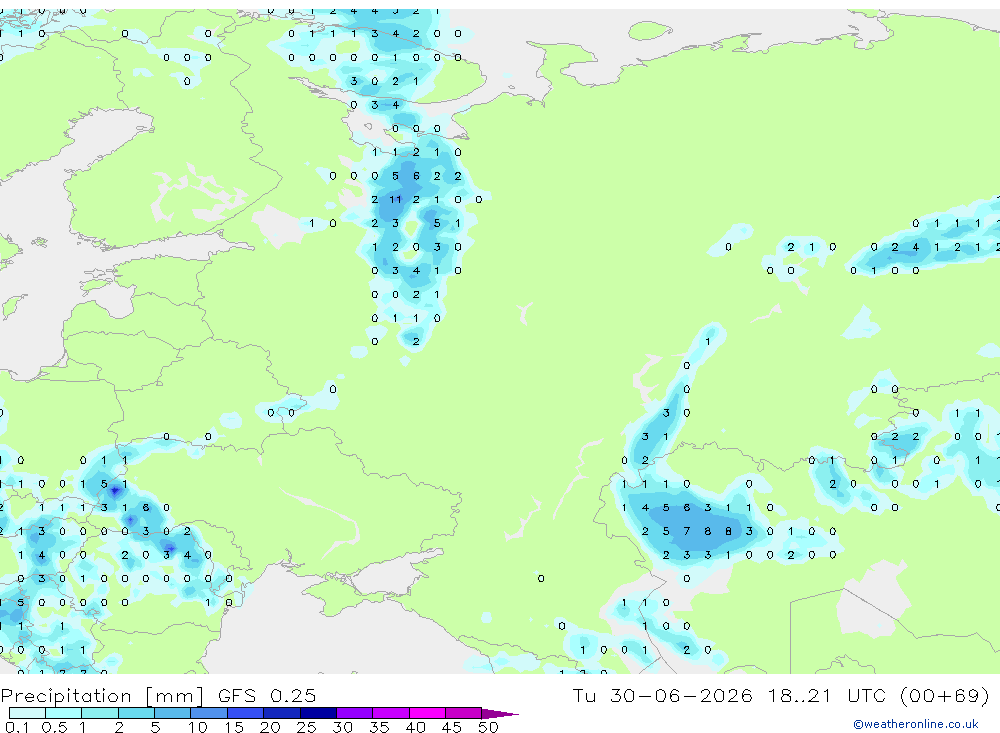Click the legend label '15'

coord(233,727)
